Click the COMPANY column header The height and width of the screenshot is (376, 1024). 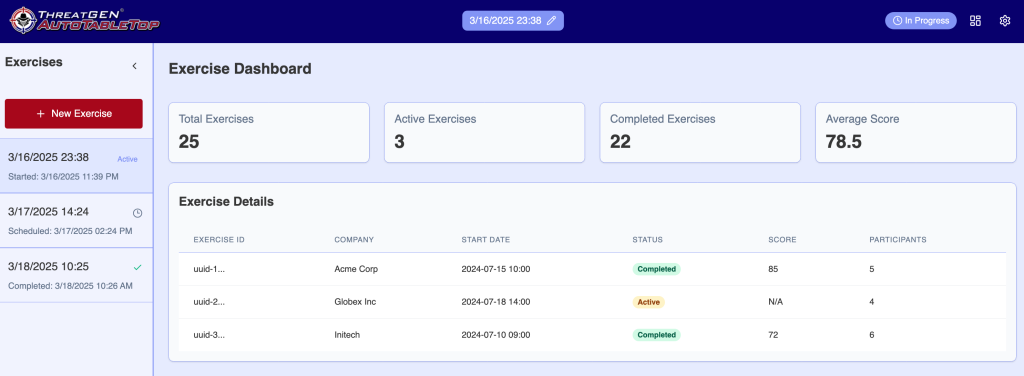pos(354,240)
